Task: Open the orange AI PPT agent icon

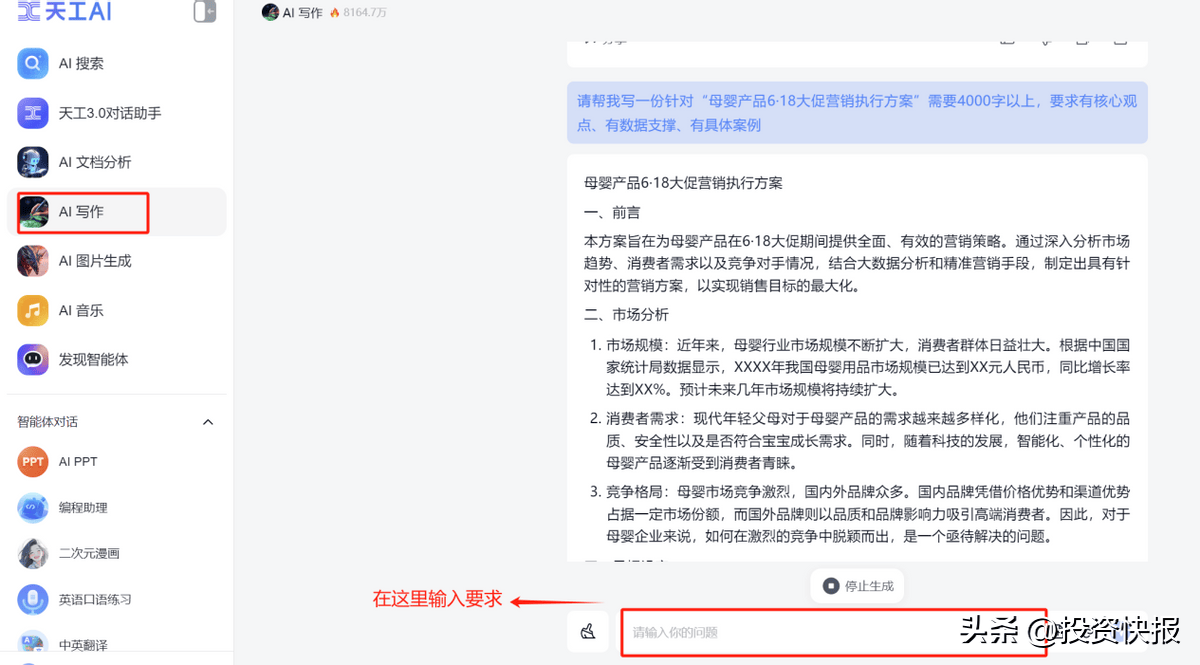Action: 33,462
